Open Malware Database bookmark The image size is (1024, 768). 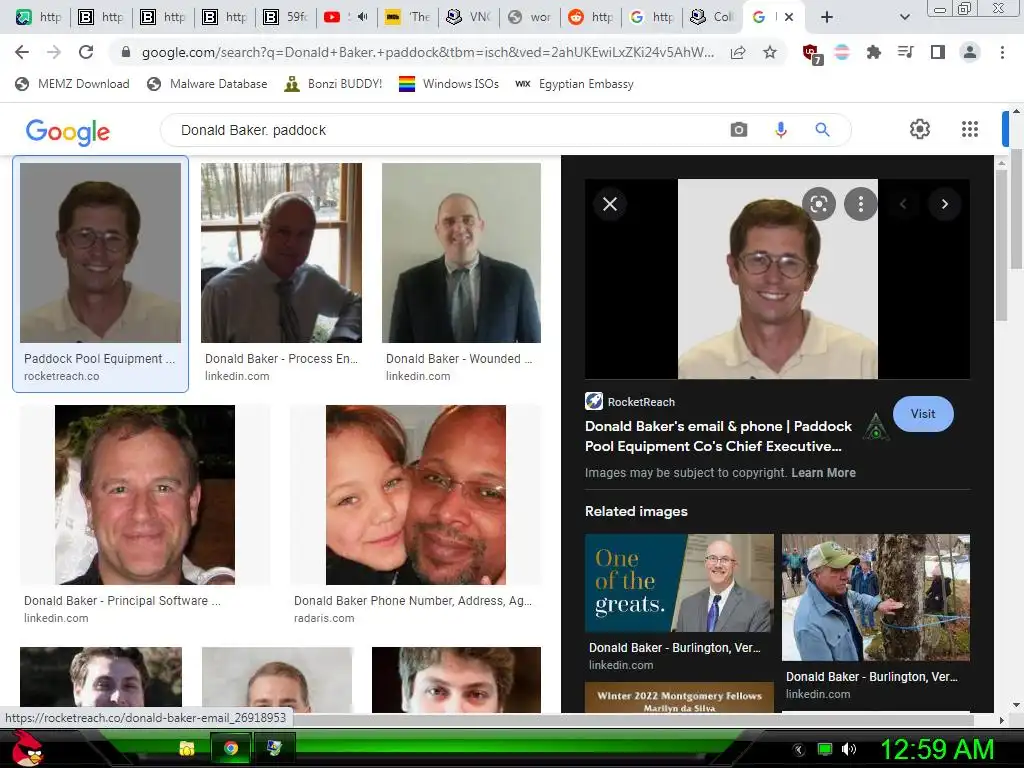point(207,84)
